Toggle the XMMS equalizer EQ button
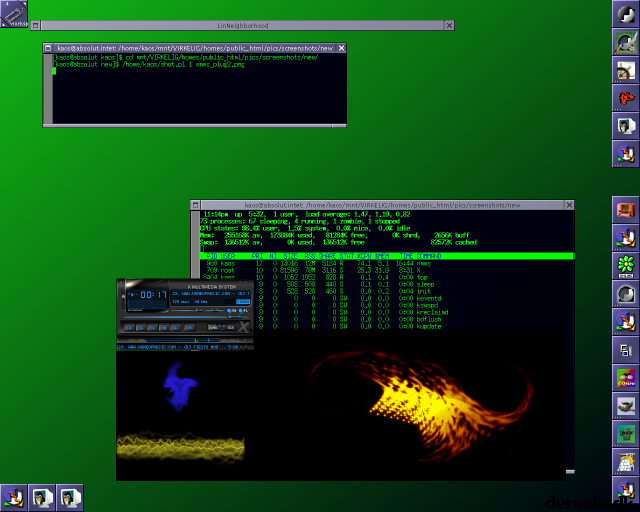The height and width of the screenshot is (512, 640). (231, 311)
